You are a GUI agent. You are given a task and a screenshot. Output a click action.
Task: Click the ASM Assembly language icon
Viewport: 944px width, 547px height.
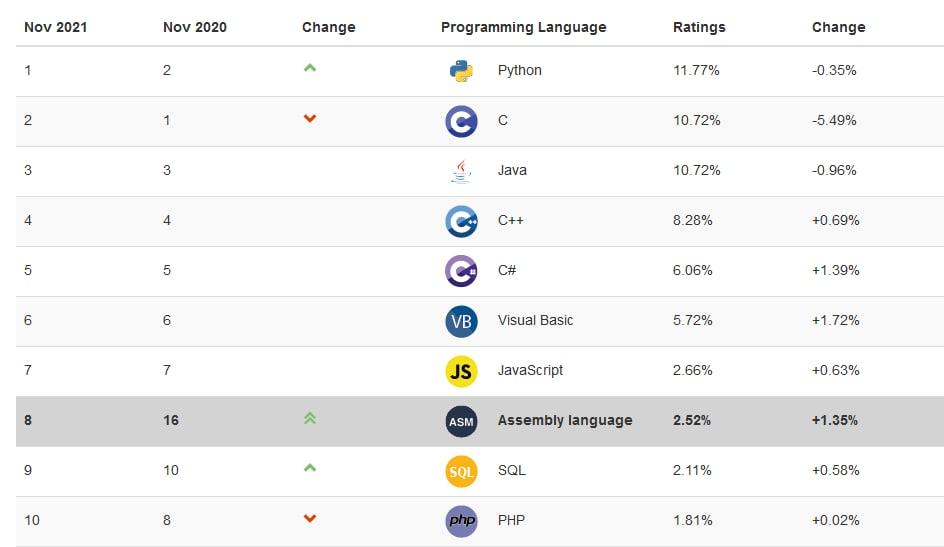[461, 421]
